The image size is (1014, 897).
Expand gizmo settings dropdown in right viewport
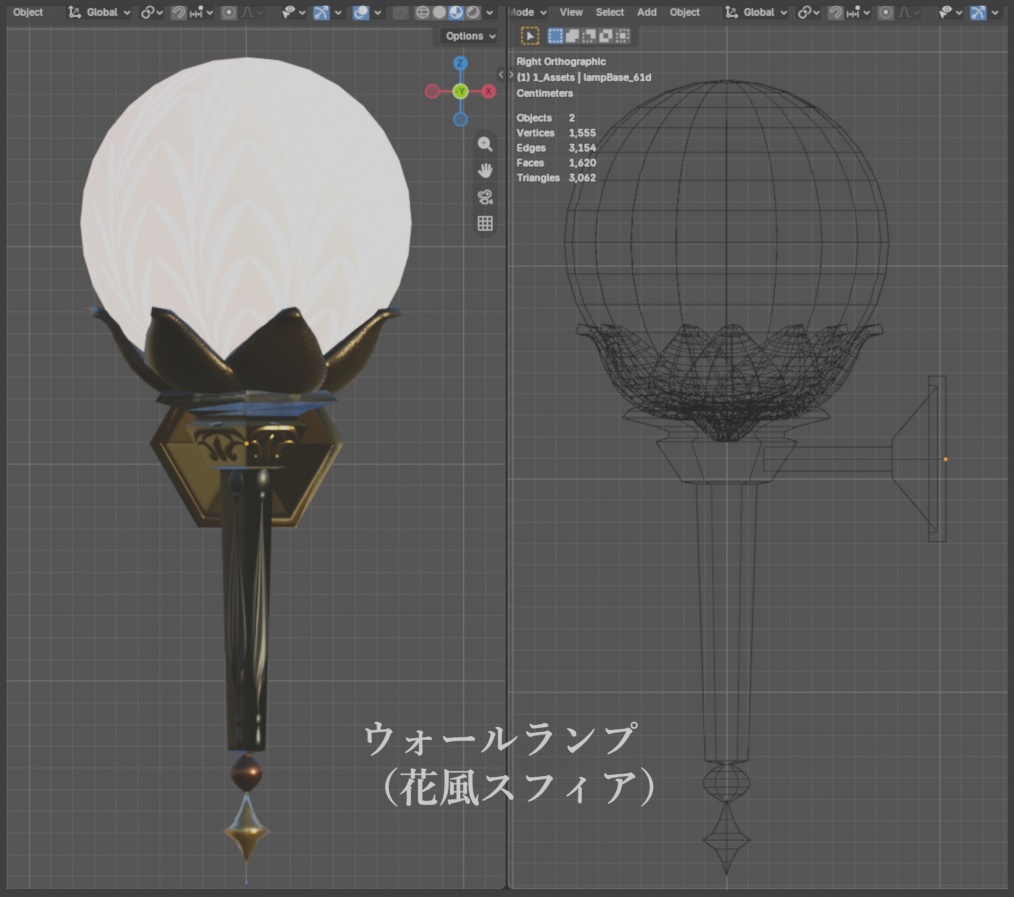[x=995, y=12]
